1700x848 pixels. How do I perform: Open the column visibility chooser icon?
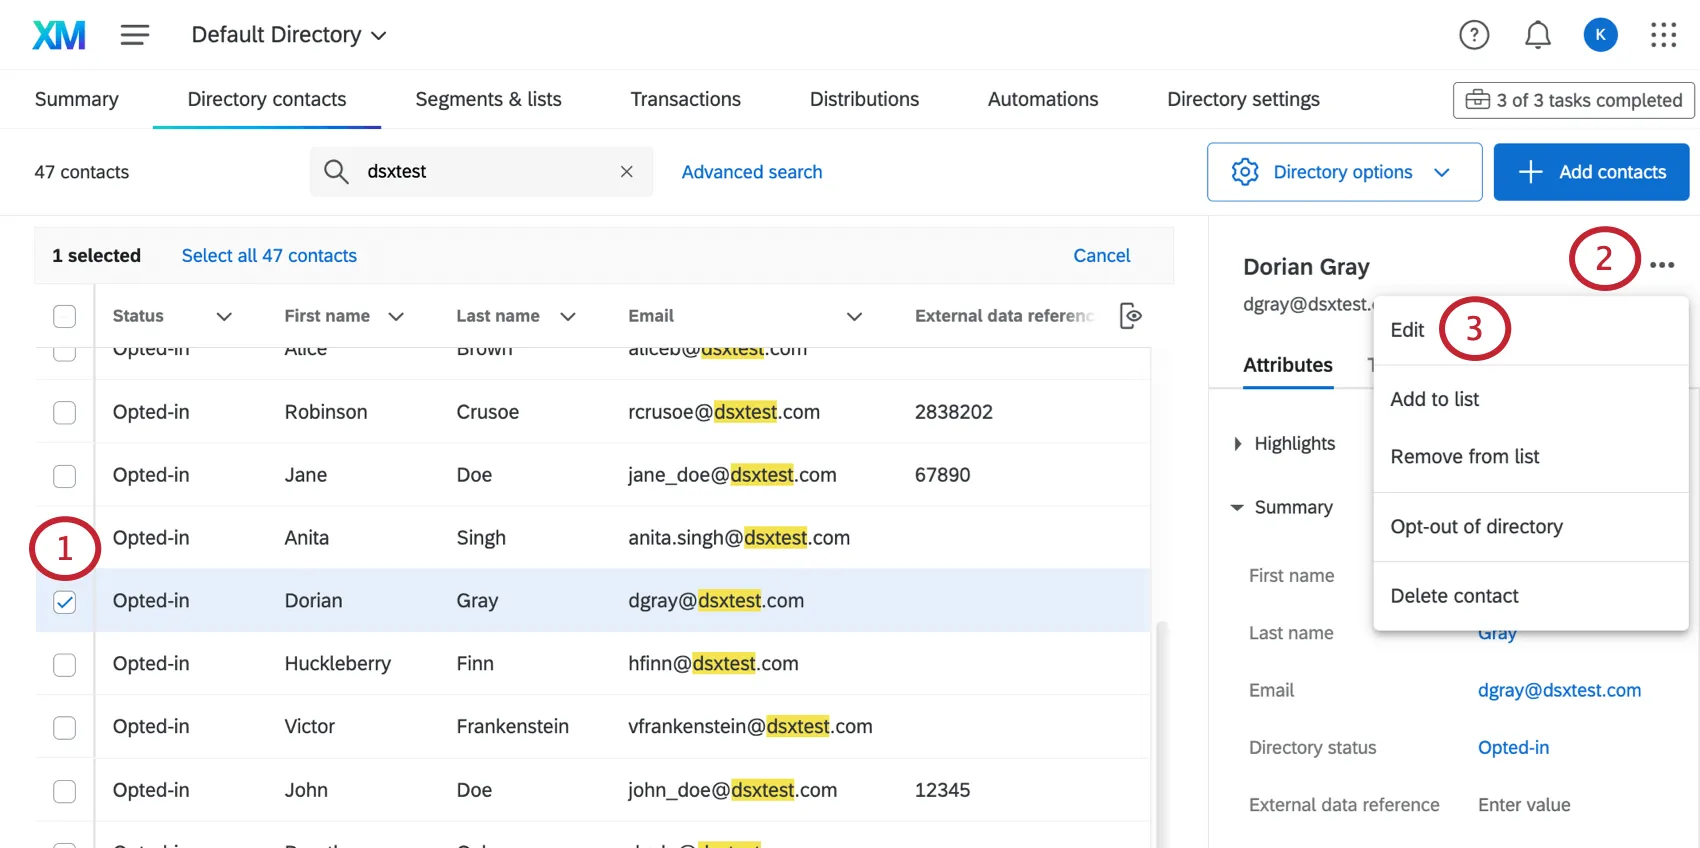tap(1130, 316)
